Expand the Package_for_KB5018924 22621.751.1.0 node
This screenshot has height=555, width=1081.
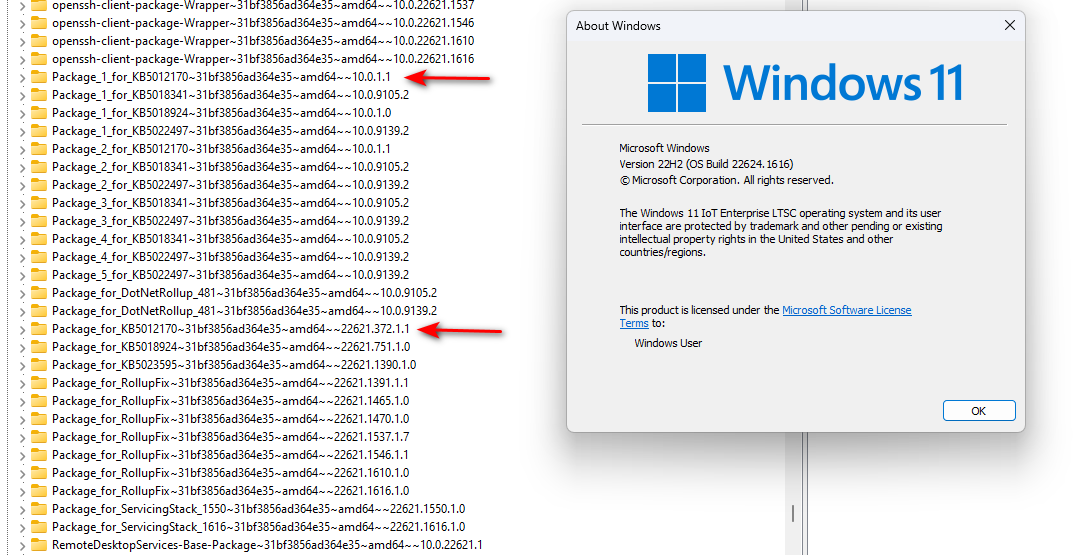click(x=22, y=347)
